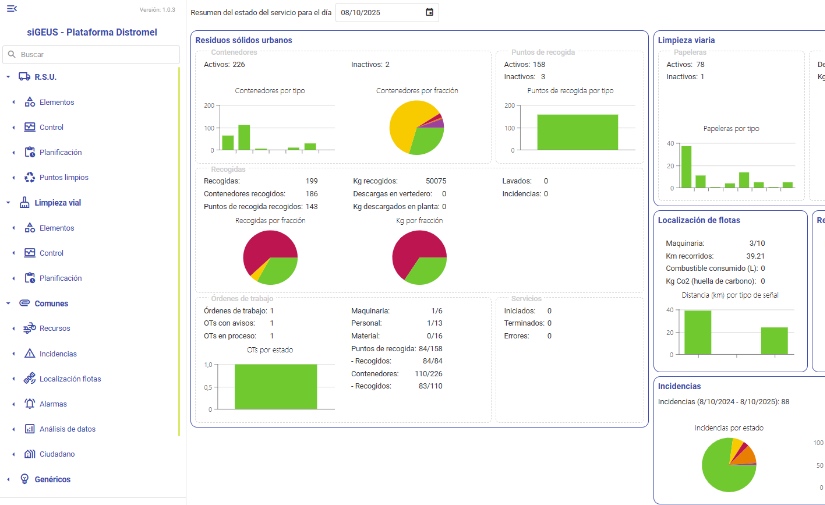825x505 pixels.
Task: Collapse the Comunes section arrow
Action: pos(8,303)
